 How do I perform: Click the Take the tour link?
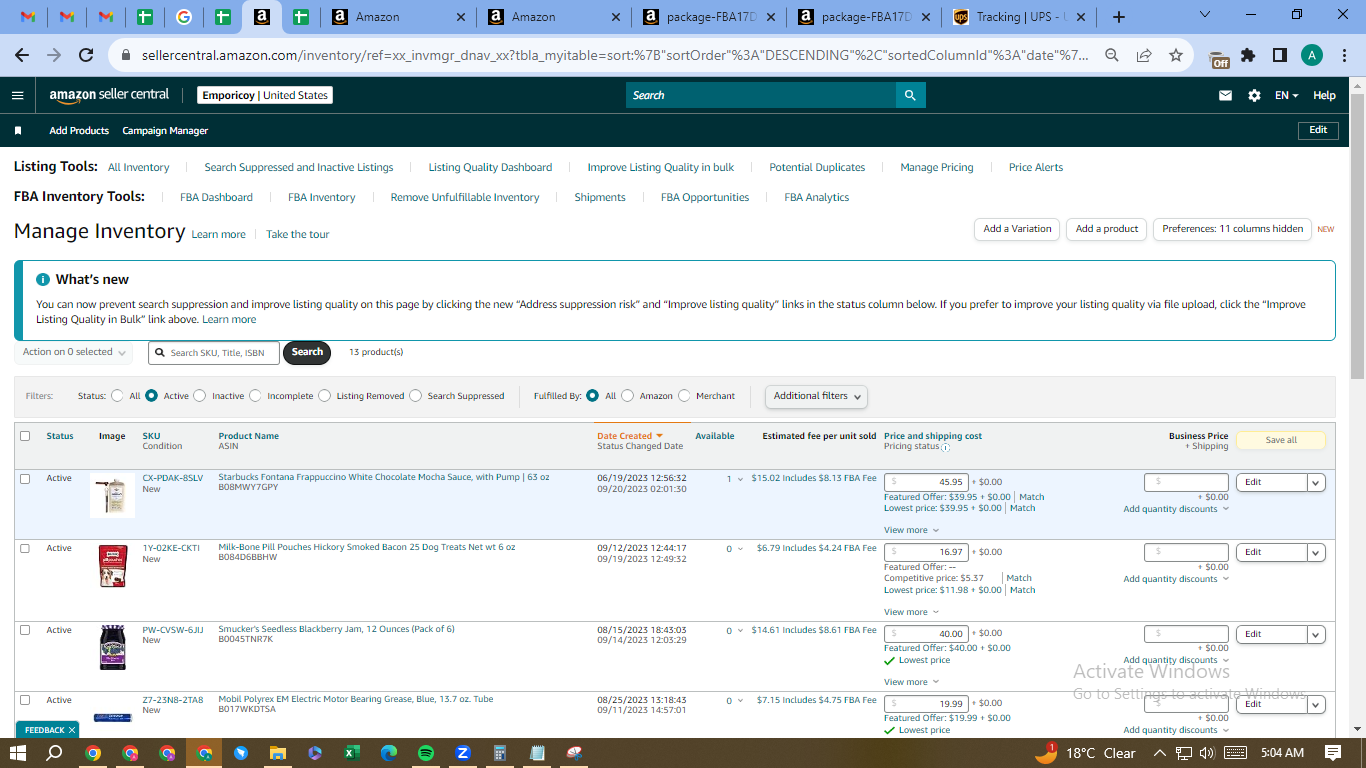point(297,234)
